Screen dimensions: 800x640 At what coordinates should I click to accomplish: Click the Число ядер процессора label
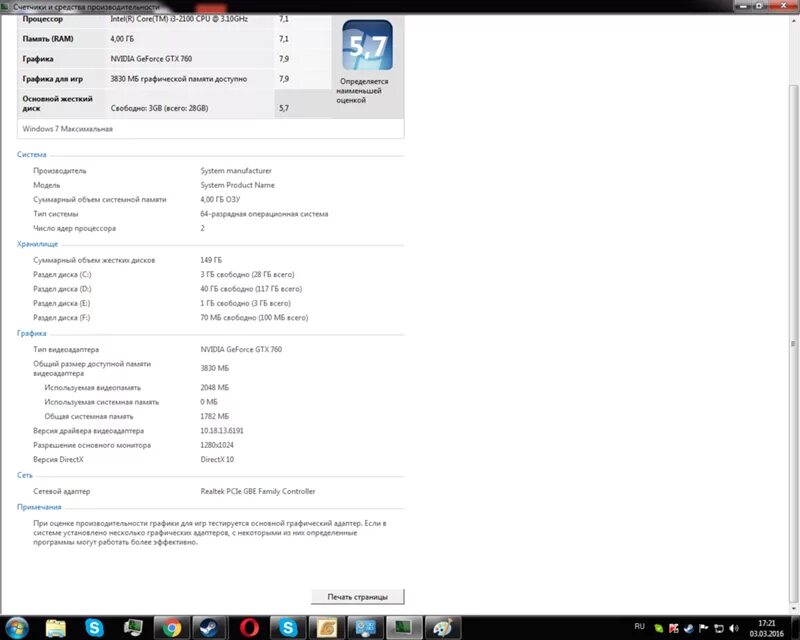point(74,228)
